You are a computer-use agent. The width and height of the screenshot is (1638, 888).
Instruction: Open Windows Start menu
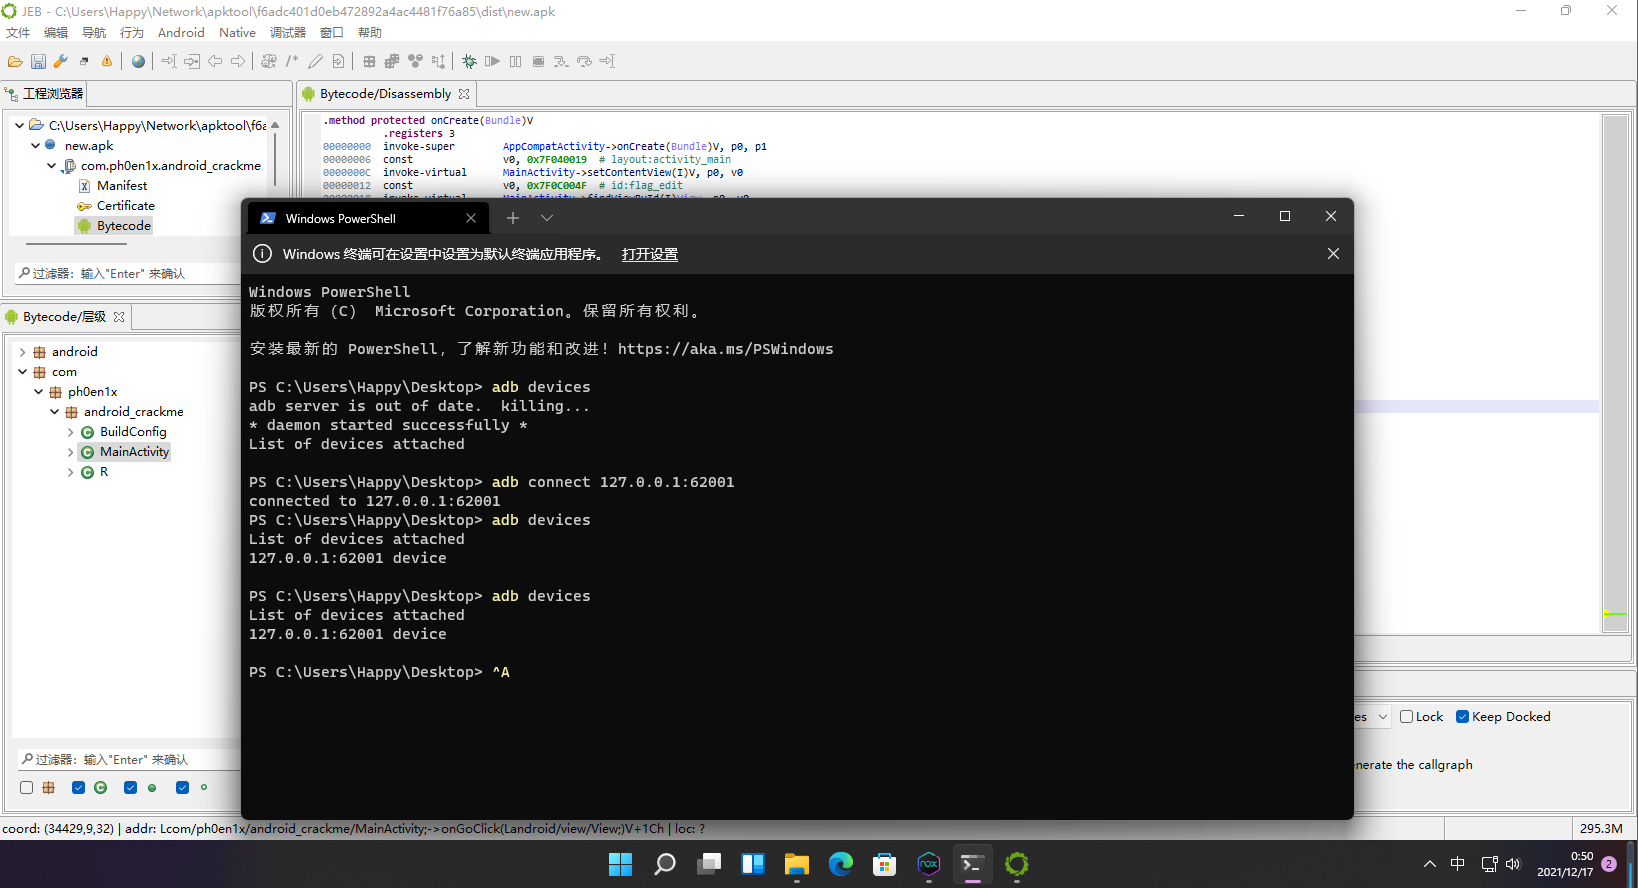click(621, 864)
